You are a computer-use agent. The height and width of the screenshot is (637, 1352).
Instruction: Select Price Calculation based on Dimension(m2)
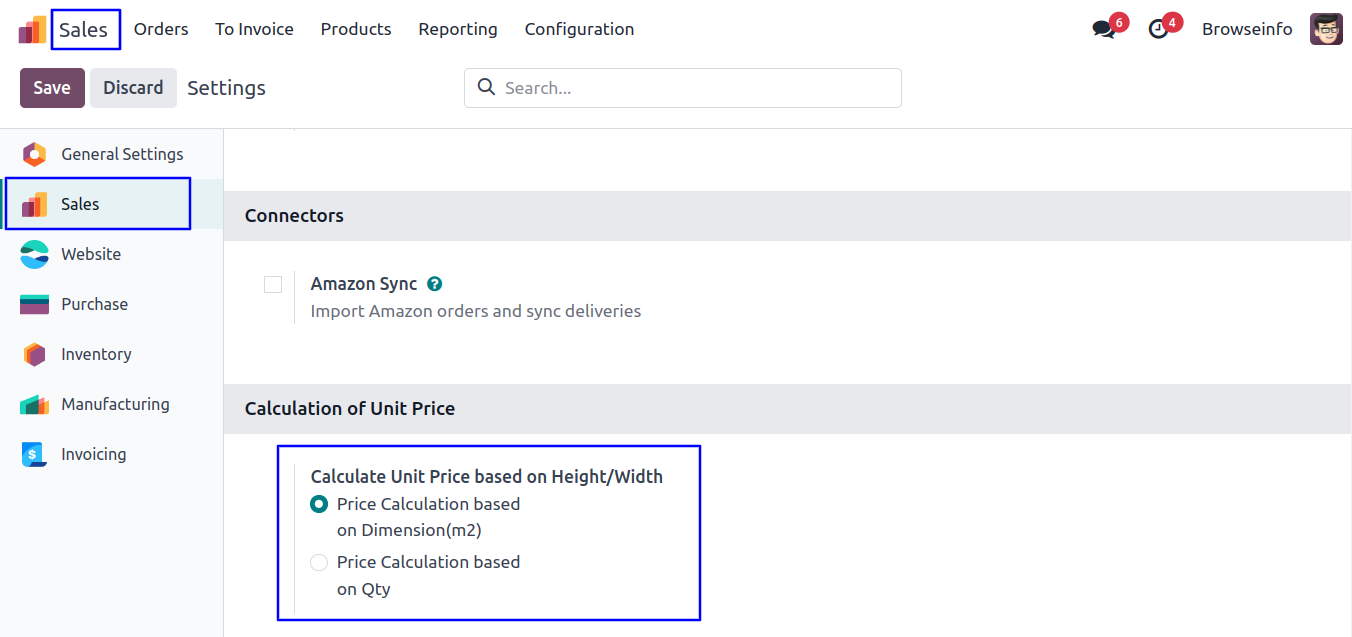(x=319, y=504)
